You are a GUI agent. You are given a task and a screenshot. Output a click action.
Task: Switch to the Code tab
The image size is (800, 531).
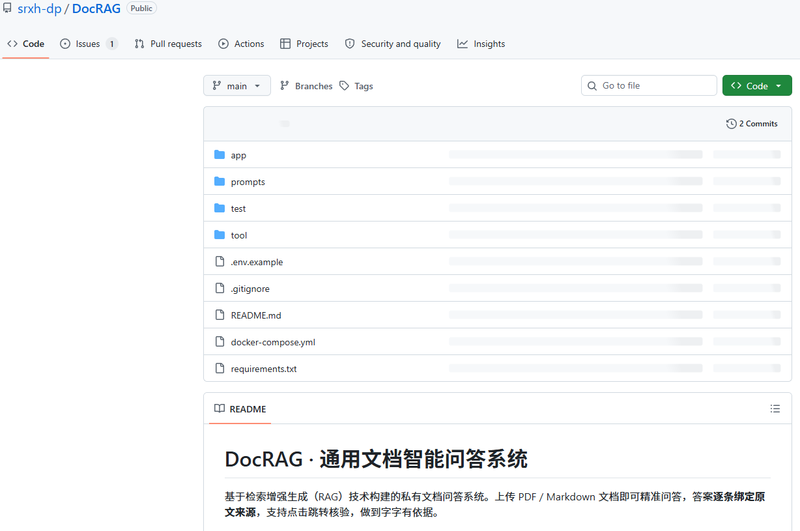tap(26, 44)
